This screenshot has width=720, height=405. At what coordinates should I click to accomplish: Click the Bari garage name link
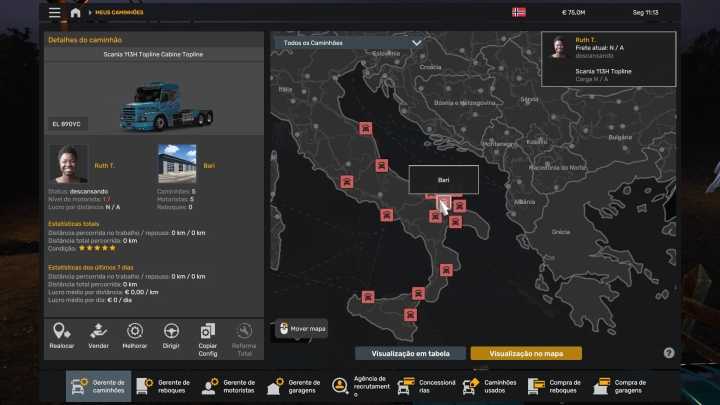coord(209,165)
